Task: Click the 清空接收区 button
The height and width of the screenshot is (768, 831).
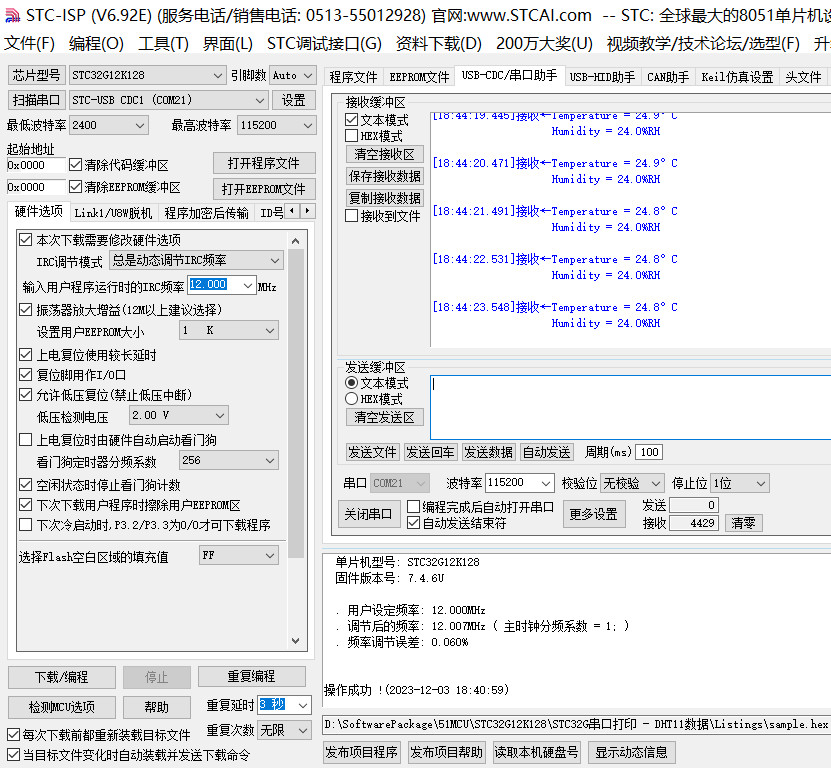Action: pos(384,154)
